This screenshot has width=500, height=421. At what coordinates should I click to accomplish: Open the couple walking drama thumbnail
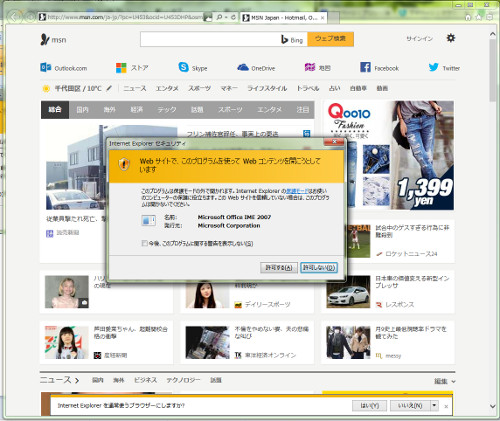[348, 342]
